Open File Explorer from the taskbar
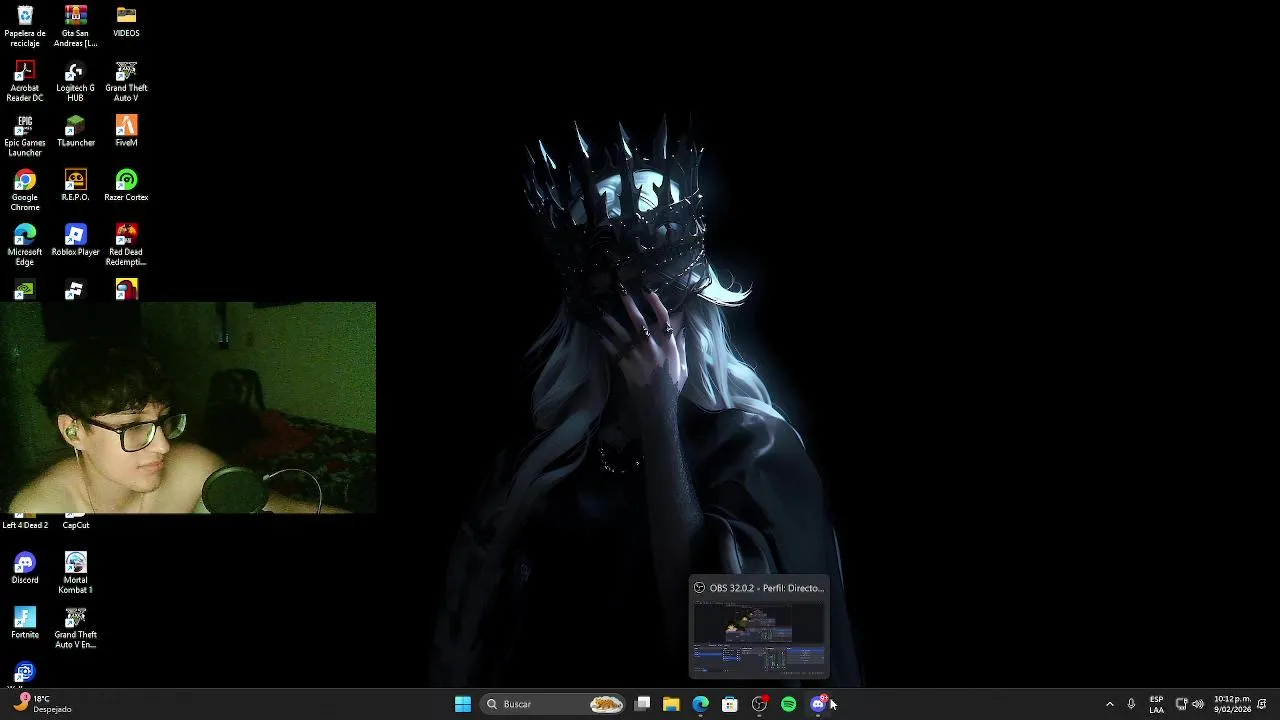1280x720 pixels. [671, 704]
